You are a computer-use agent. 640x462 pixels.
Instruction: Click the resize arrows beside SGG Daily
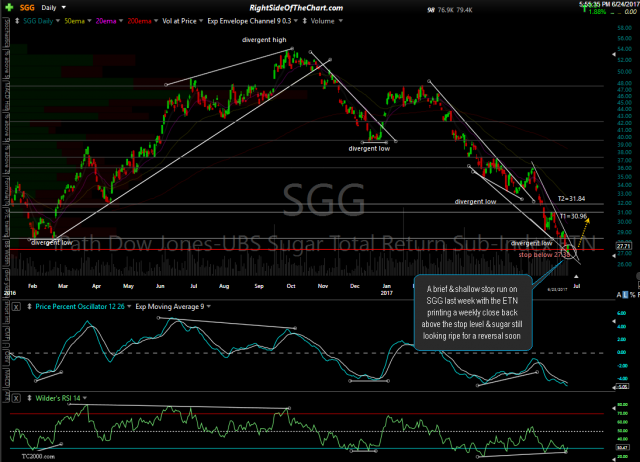pyautogui.click(x=17, y=21)
